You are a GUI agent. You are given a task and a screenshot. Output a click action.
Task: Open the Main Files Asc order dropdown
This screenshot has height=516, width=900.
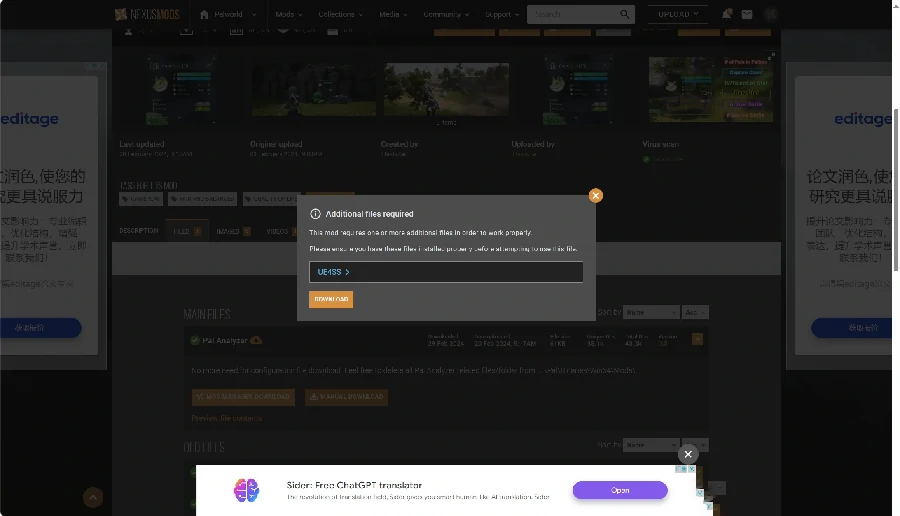click(x=695, y=312)
